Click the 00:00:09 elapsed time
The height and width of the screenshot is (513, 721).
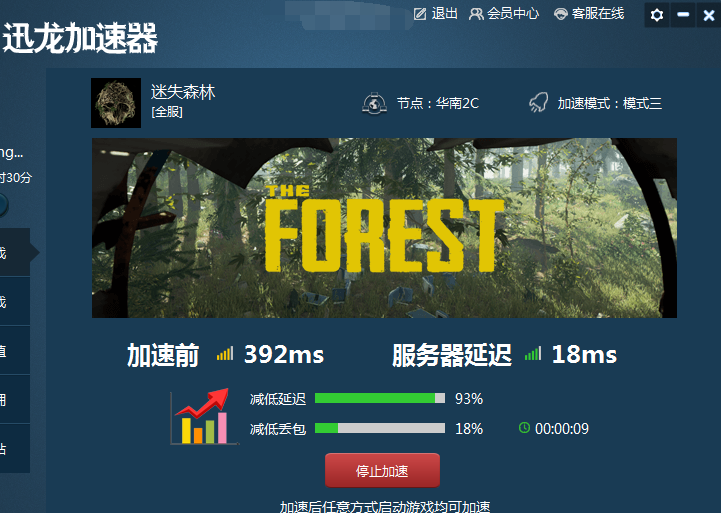pyautogui.click(x=562, y=428)
